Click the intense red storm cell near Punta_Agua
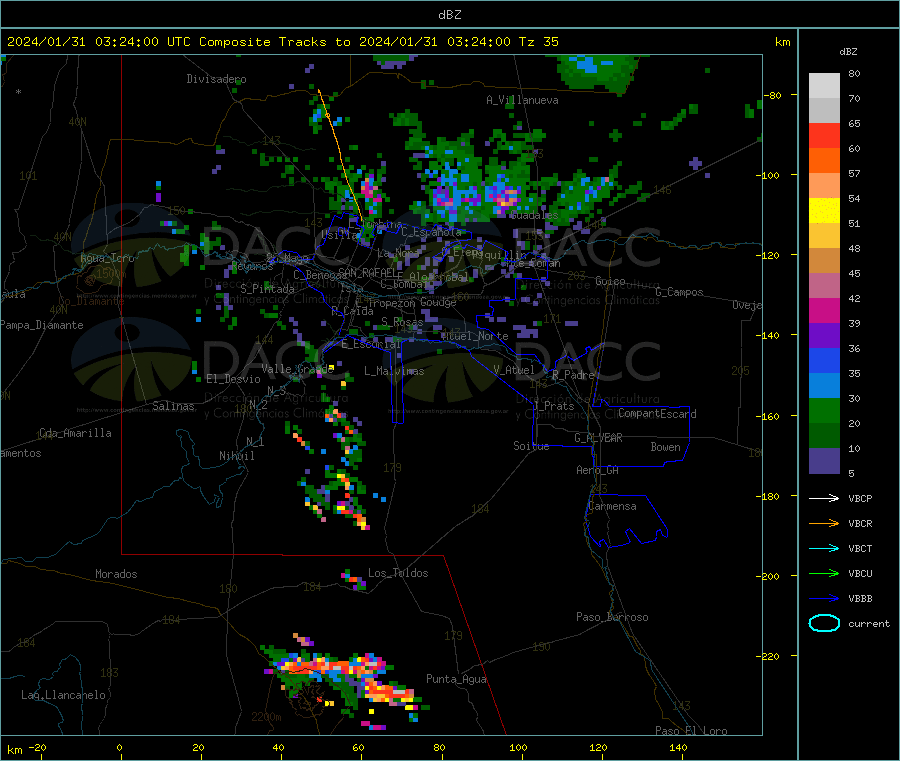The image size is (900, 761). click(389, 693)
